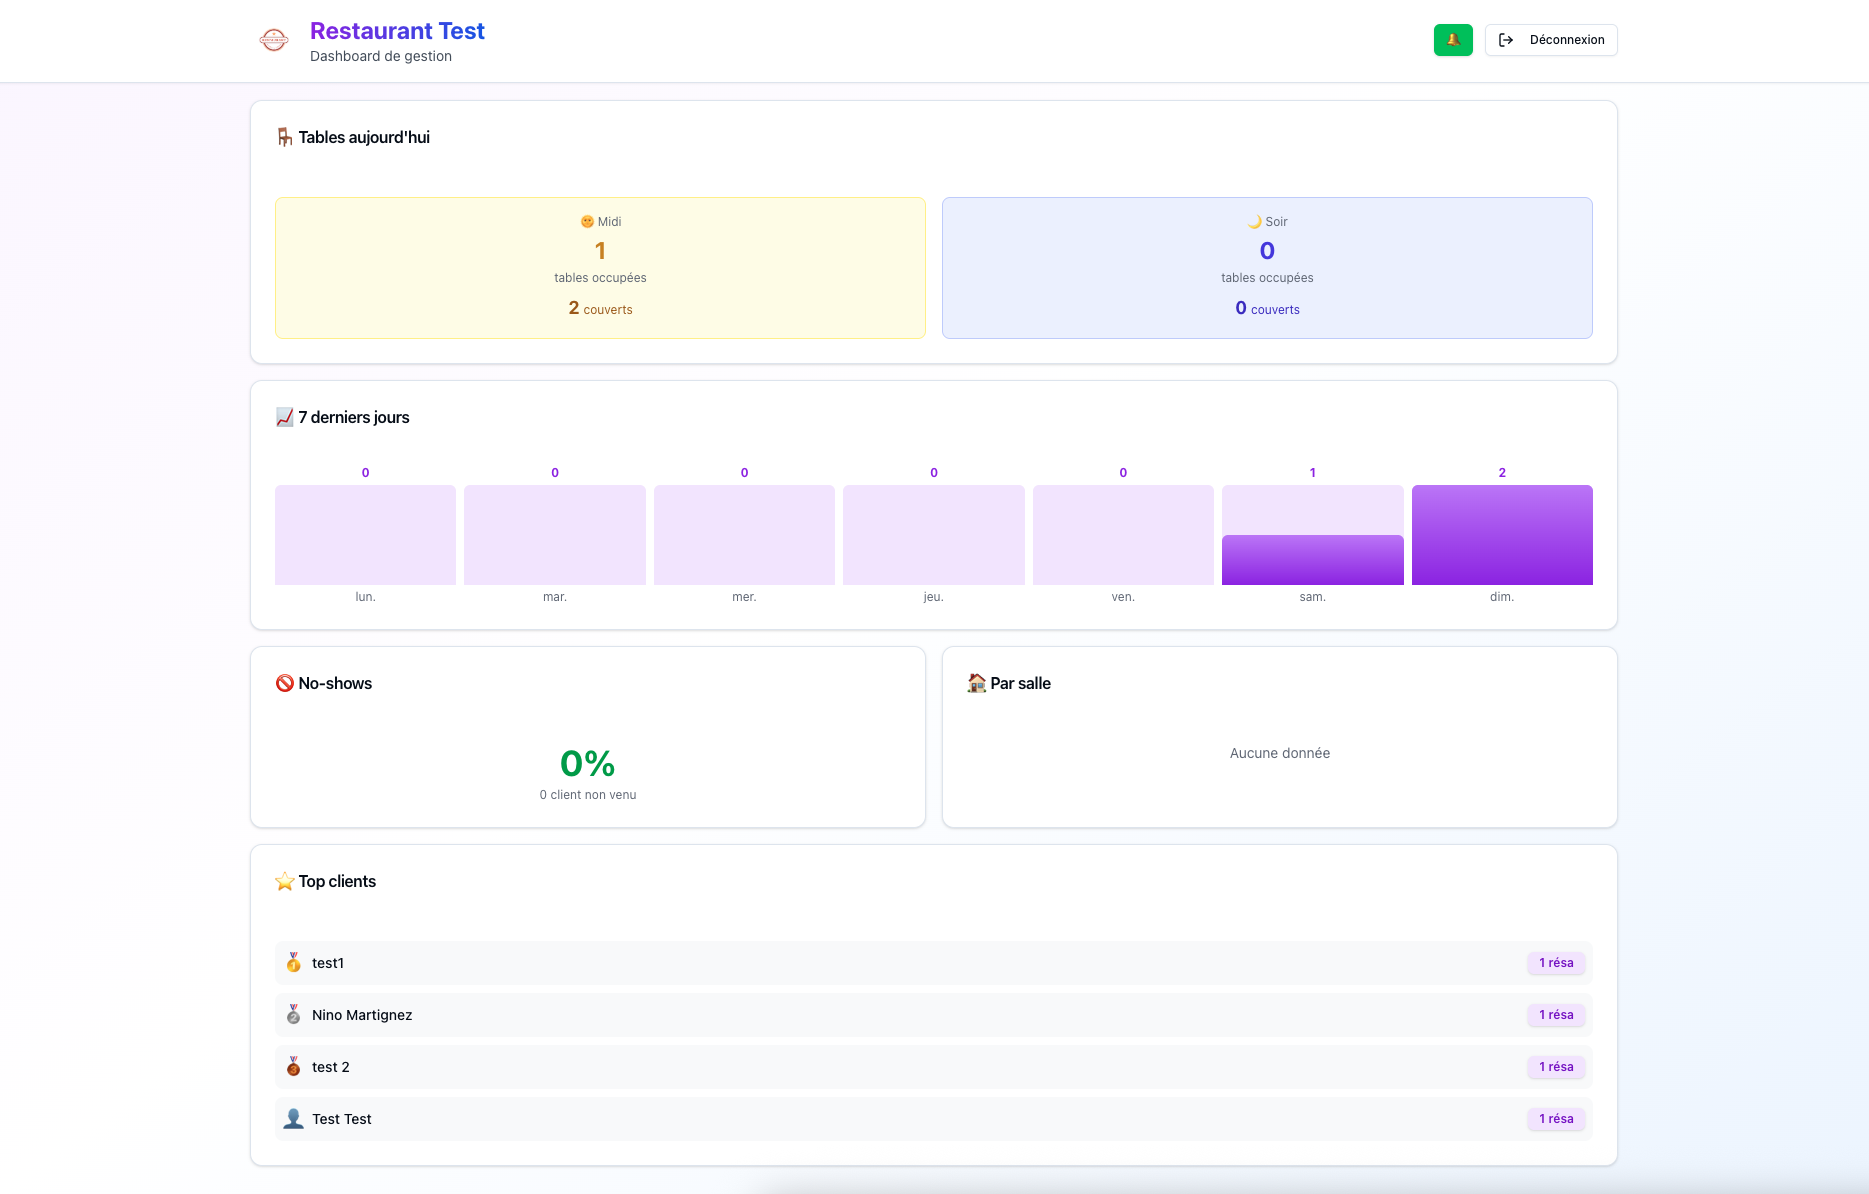
Task: Click the Déconnexion logout button
Action: (1550, 40)
